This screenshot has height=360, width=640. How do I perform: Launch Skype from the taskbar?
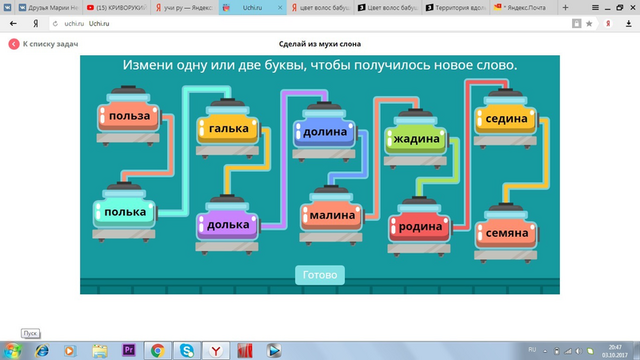click(x=187, y=351)
